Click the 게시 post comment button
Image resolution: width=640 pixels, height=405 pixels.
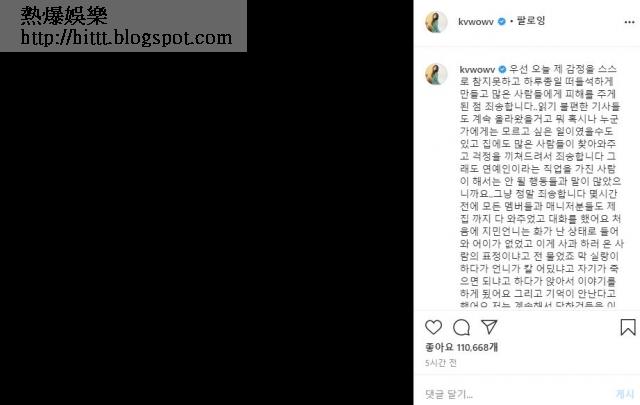coord(624,394)
